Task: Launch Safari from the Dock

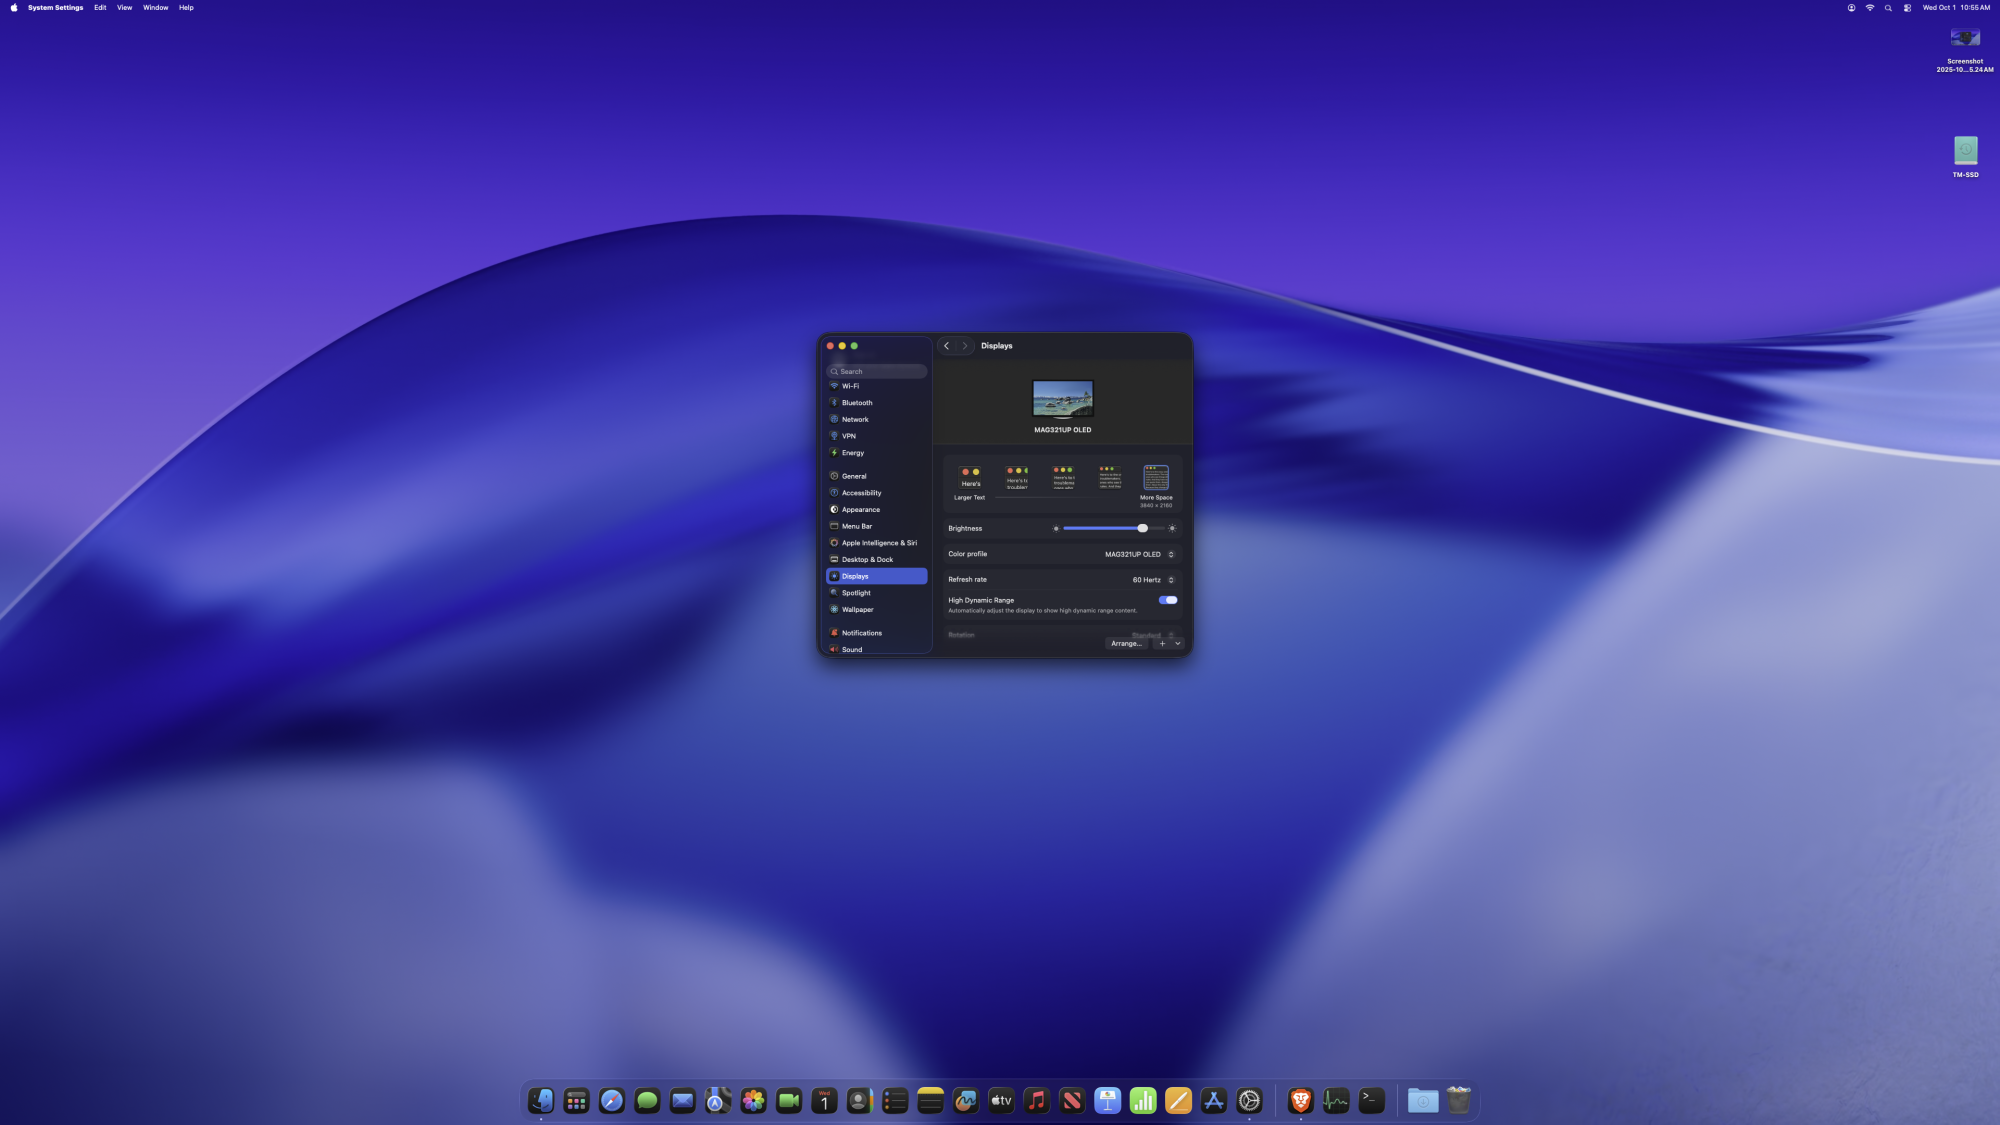Action: click(611, 1101)
